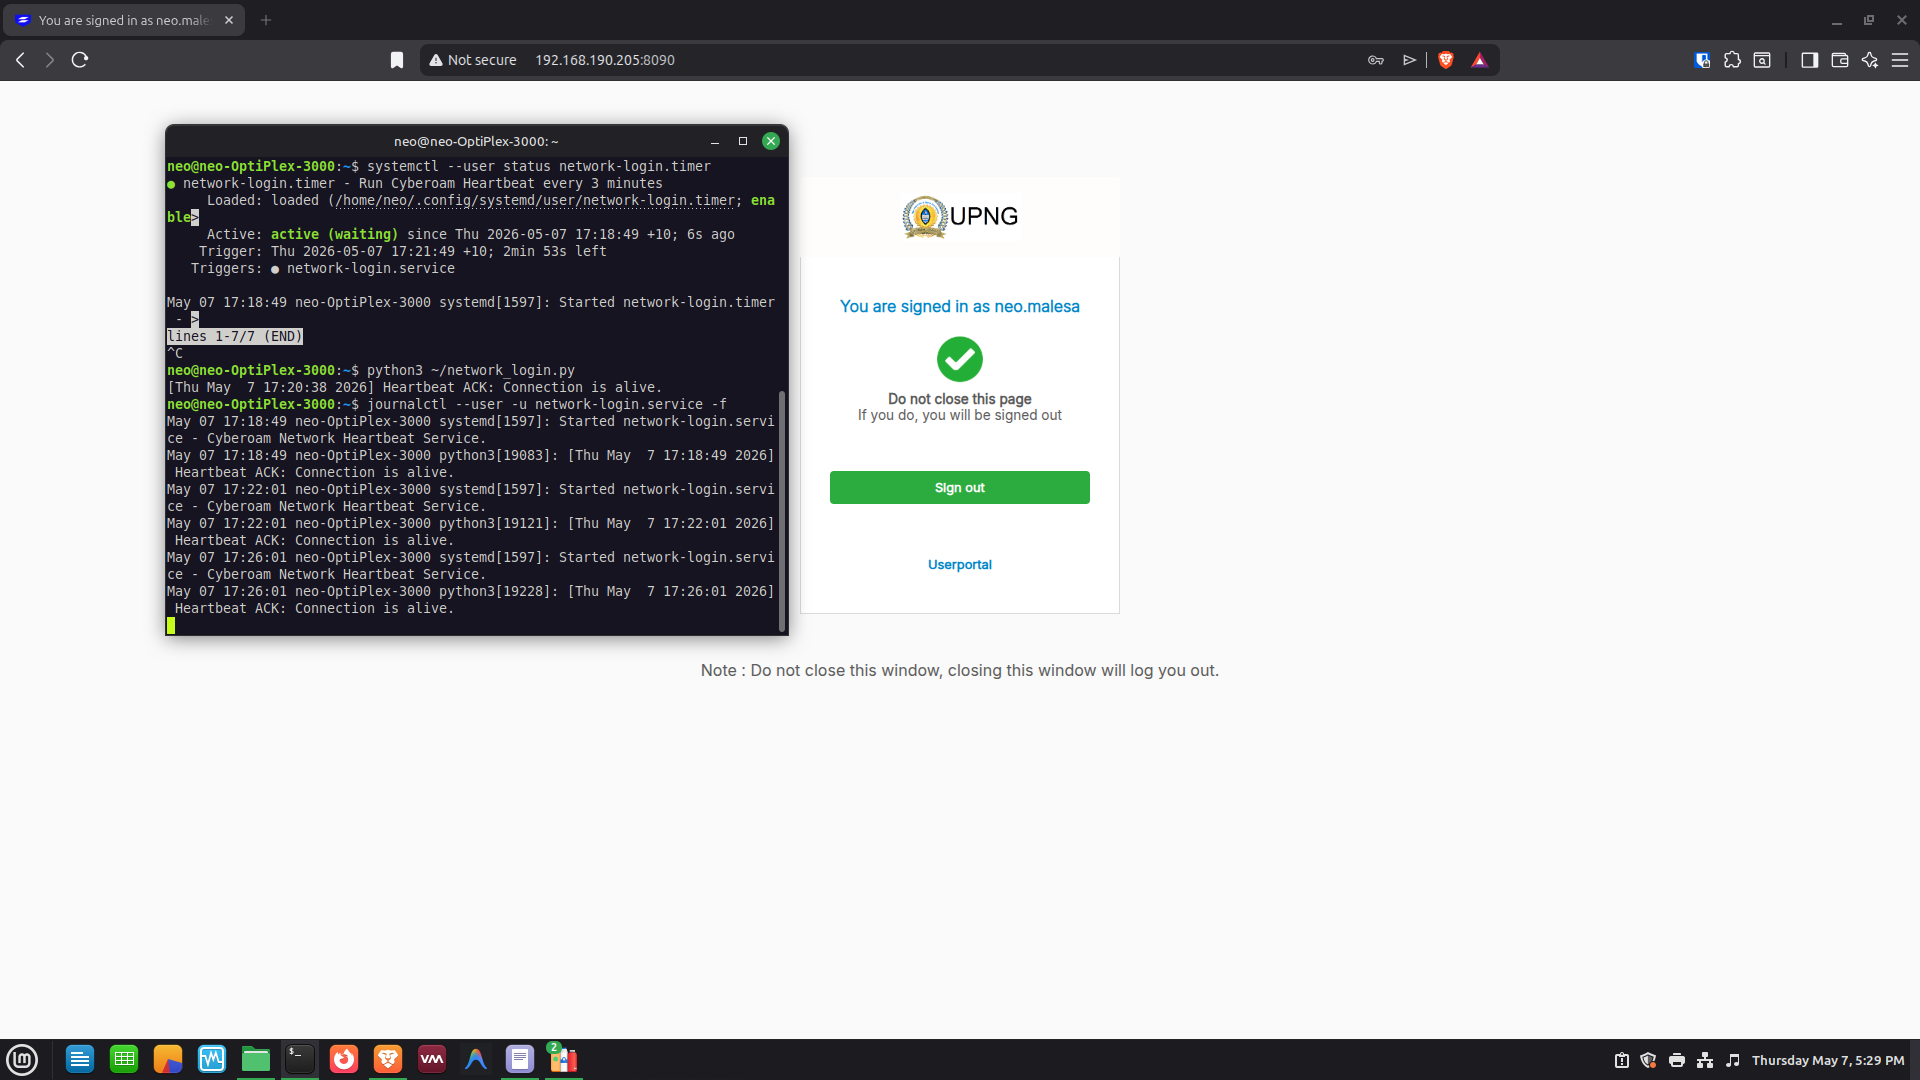1920x1080 pixels.
Task: Open the green Files manager in taskbar
Action: coord(256,1060)
